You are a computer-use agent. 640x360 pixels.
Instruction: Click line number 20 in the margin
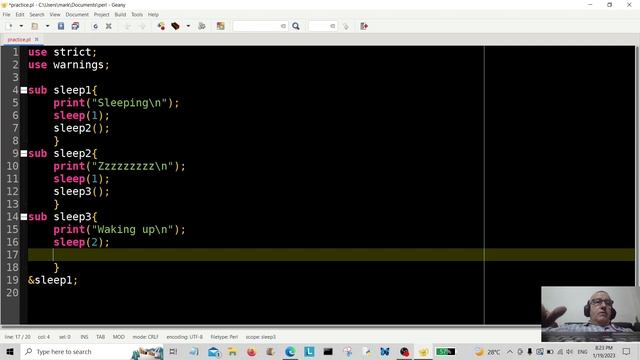pos(12,293)
